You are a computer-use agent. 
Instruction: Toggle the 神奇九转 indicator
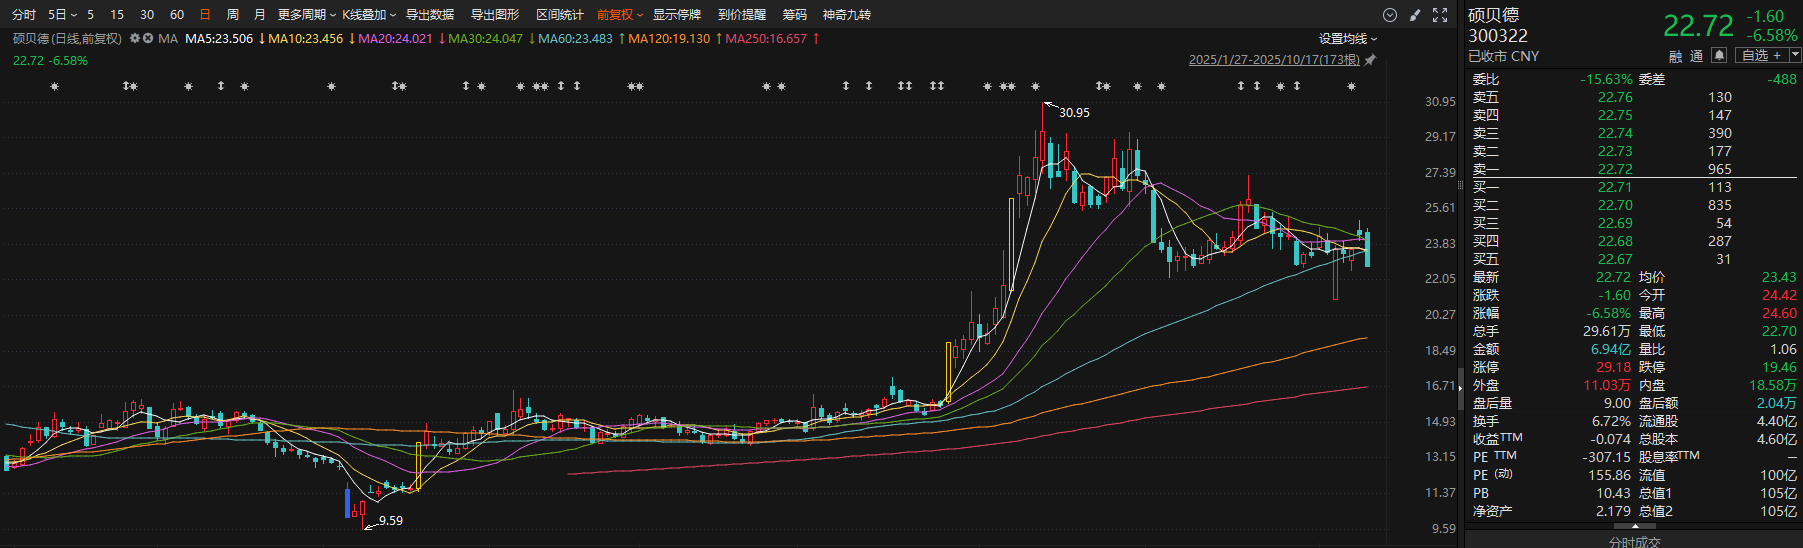846,15
